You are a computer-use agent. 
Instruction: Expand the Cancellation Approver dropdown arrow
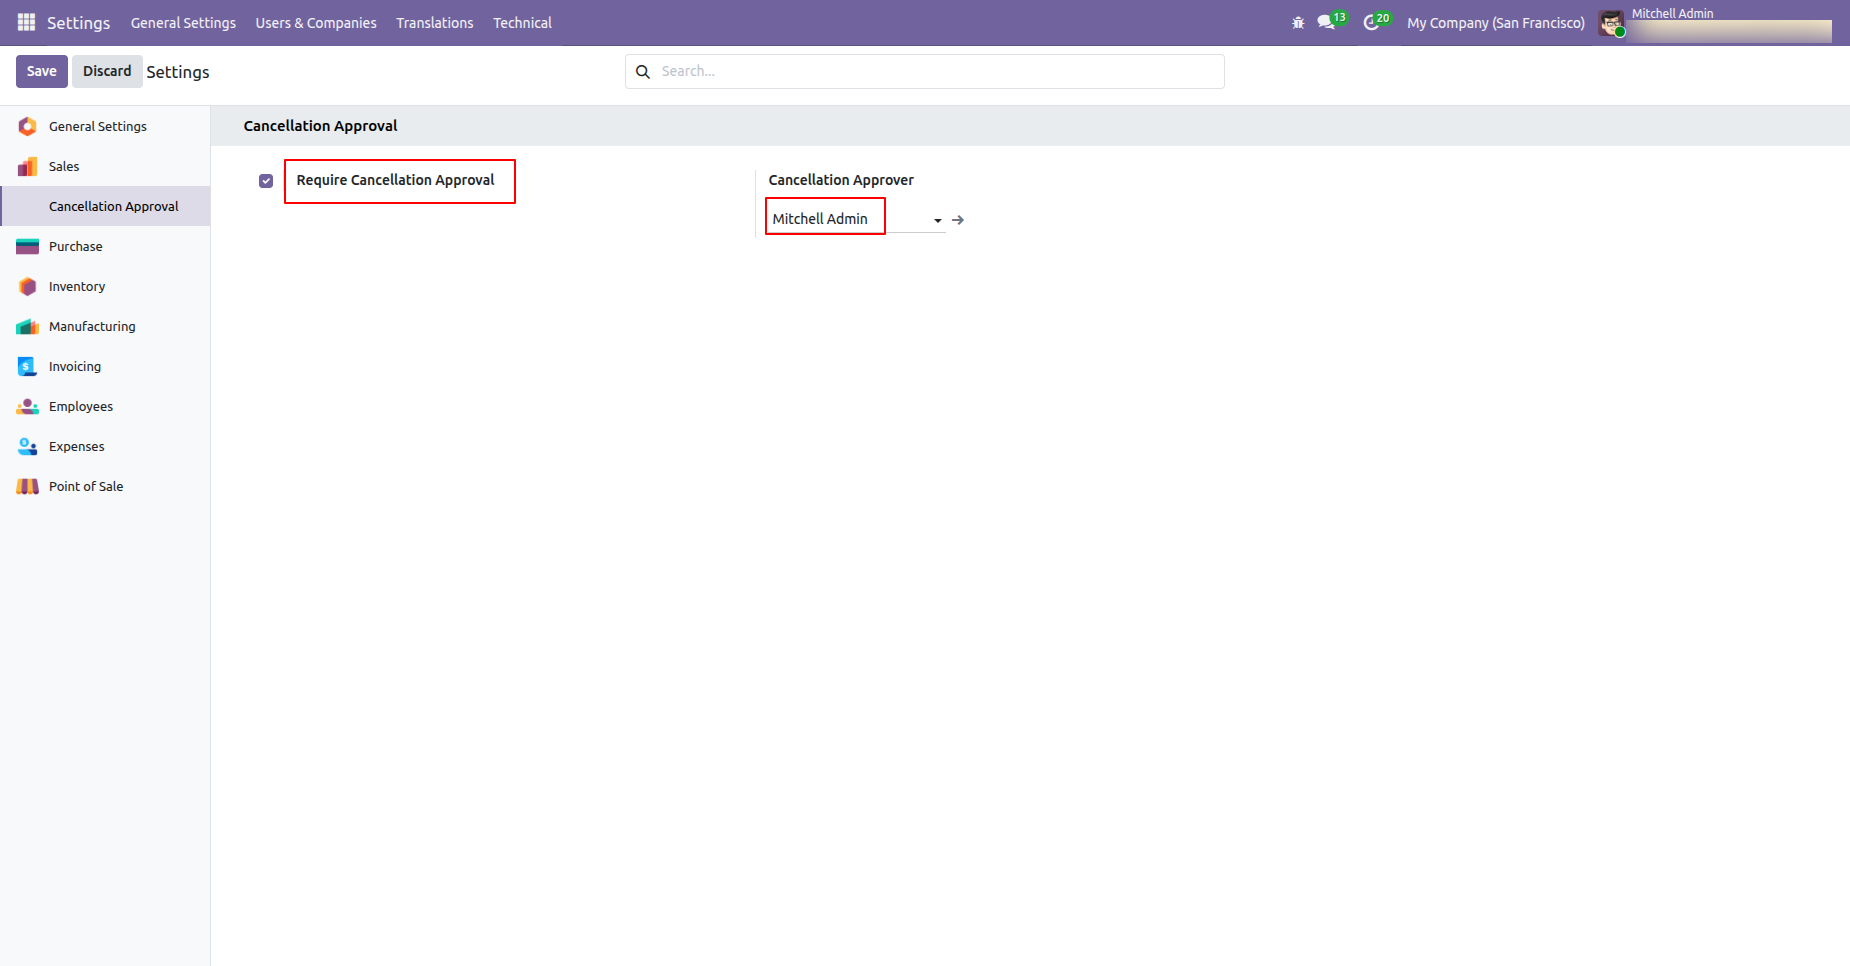click(938, 220)
